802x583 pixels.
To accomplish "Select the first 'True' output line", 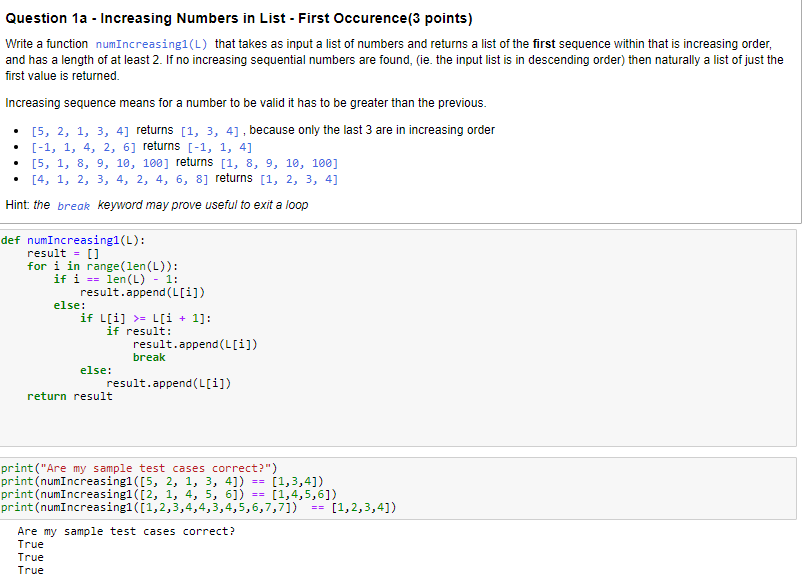I will click(30, 544).
